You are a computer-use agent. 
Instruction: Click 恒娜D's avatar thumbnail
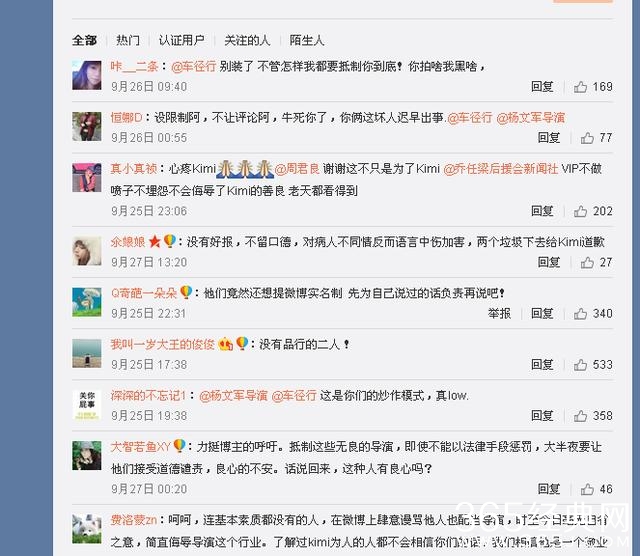[87, 127]
